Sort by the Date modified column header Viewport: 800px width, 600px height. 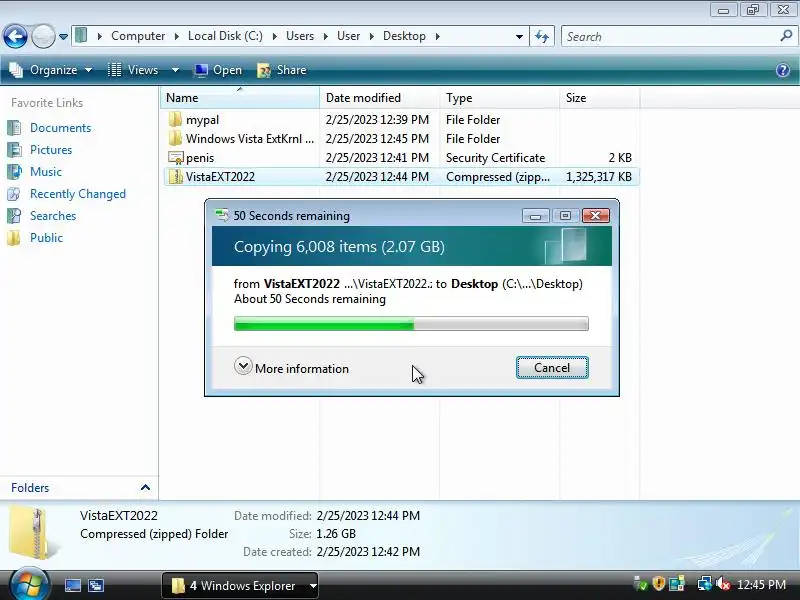coord(379,97)
